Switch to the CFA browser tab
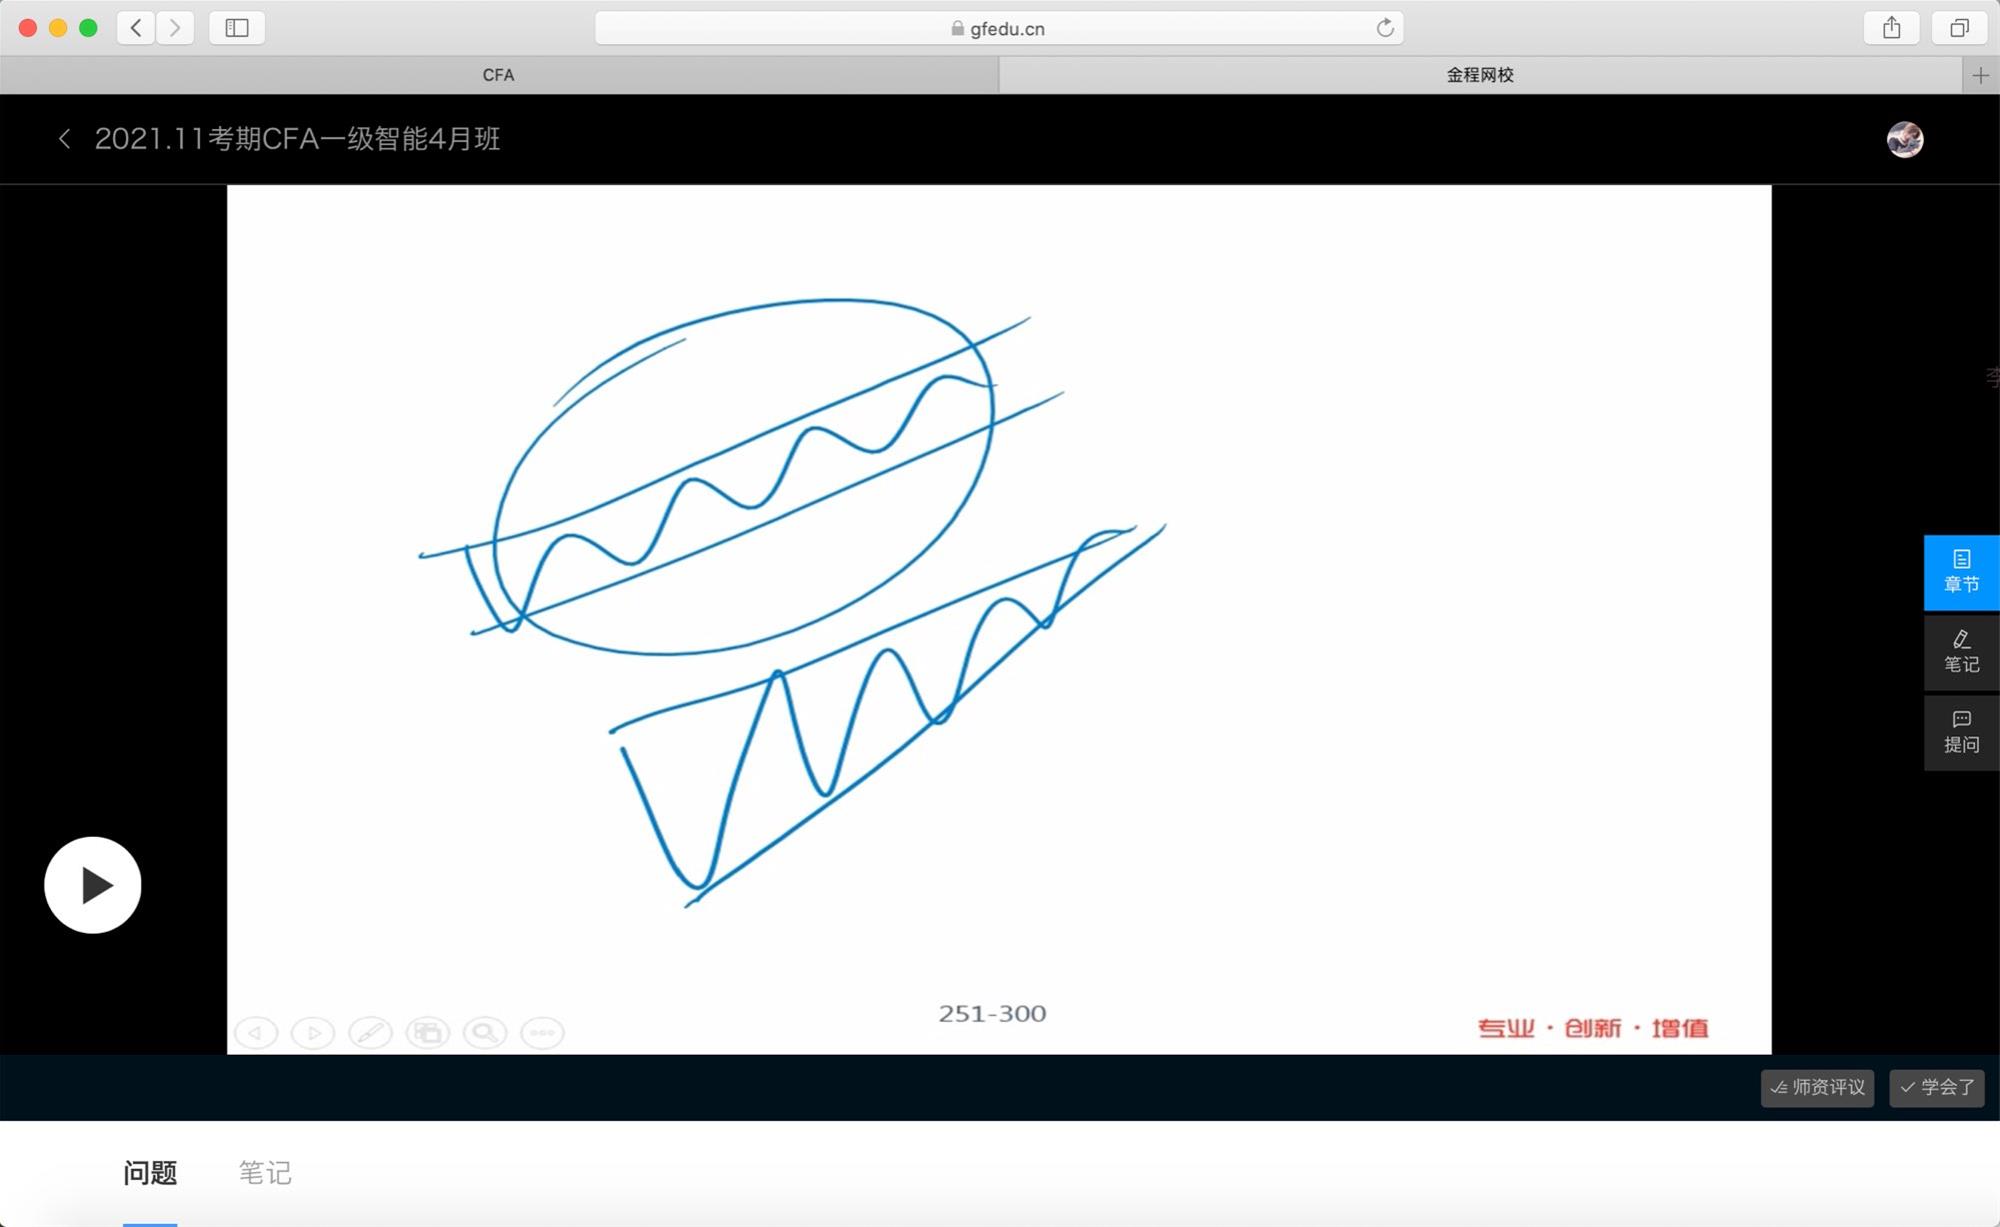 [x=498, y=75]
